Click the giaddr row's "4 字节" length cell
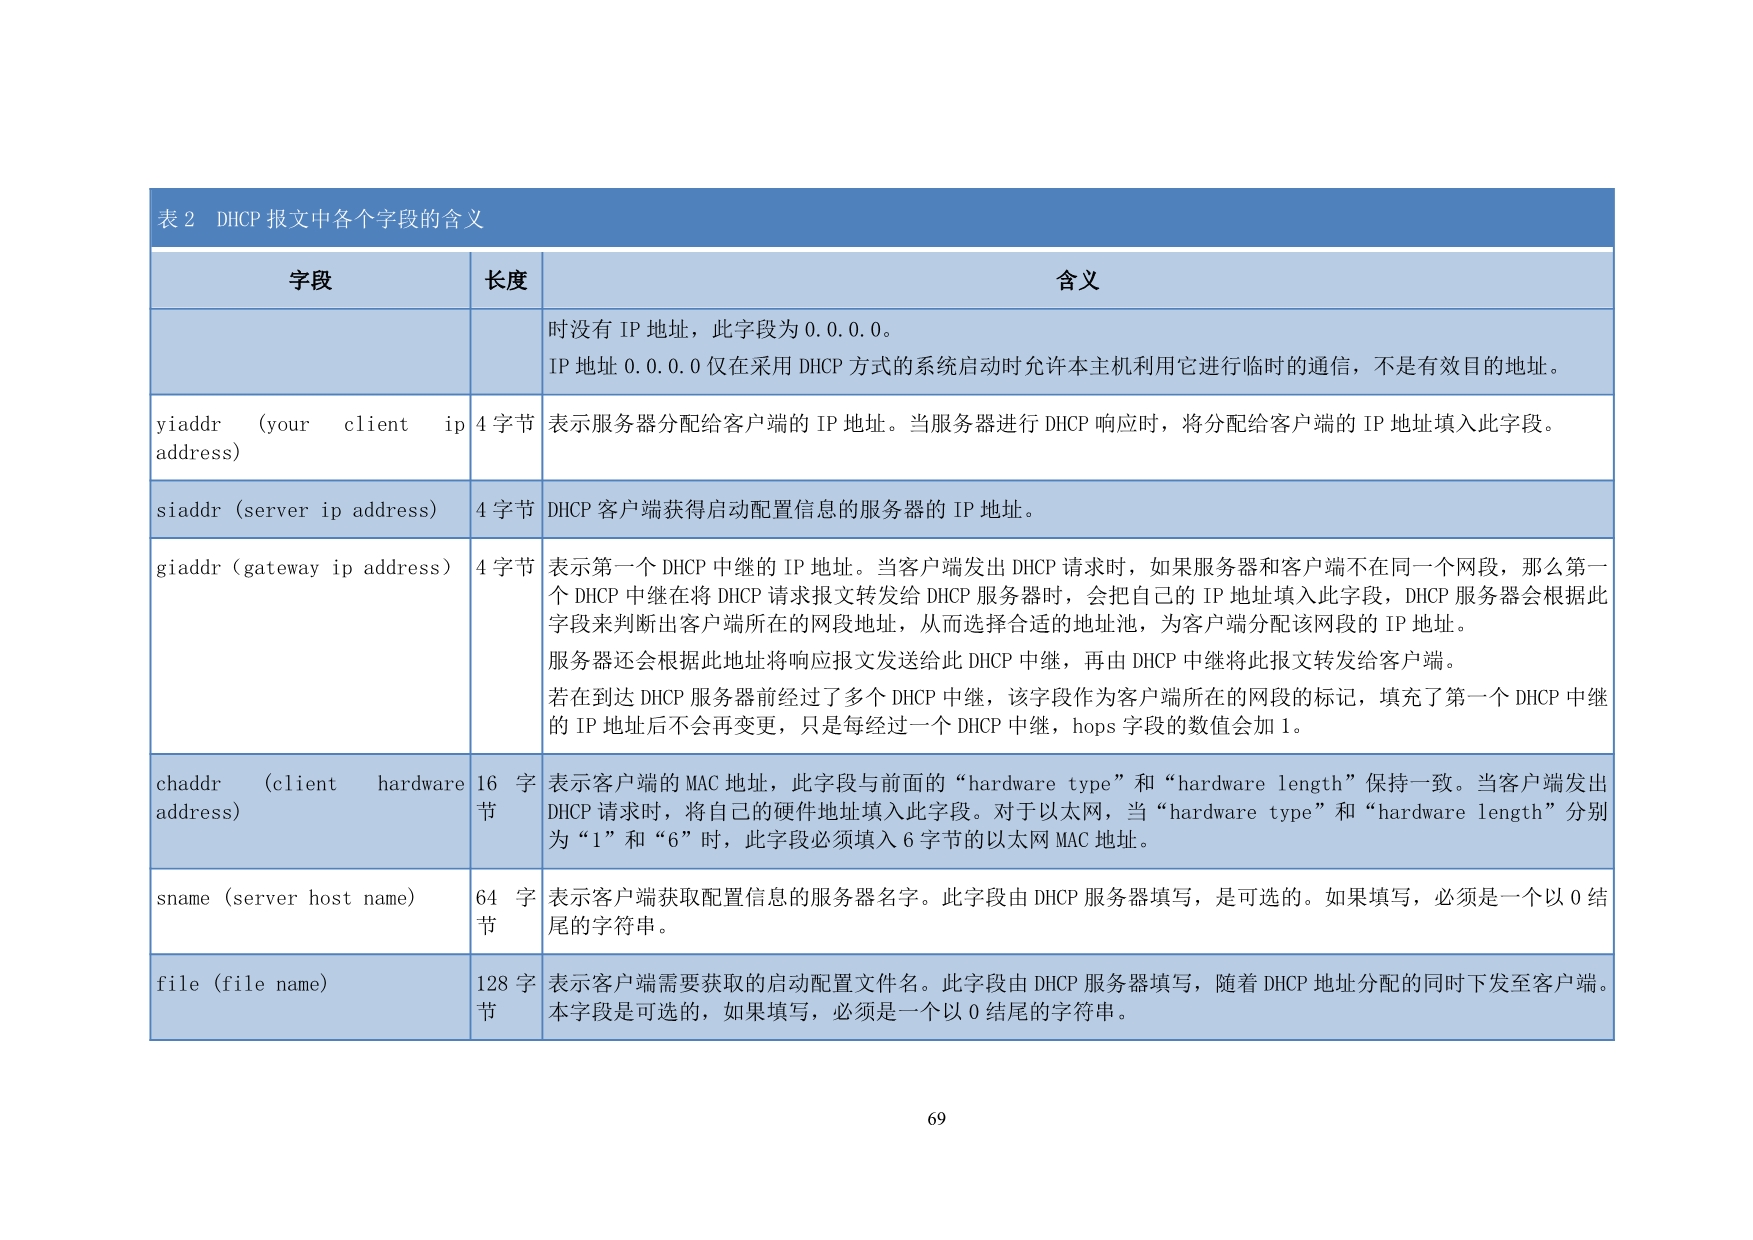The image size is (1753, 1240). (x=506, y=568)
